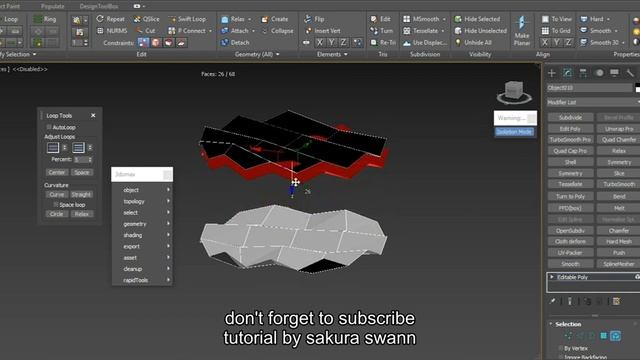Click the Collapse geometry tool
Image resolution: width=640 pixels, height=360 pixels.
point(278,31)
